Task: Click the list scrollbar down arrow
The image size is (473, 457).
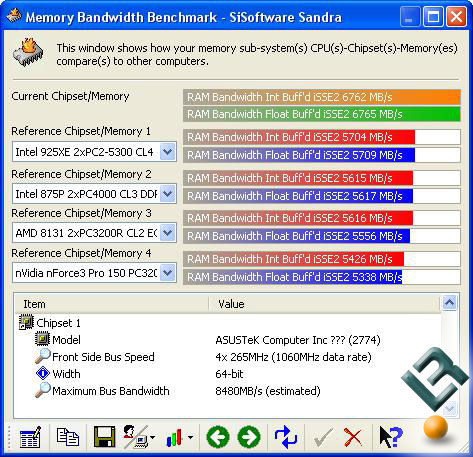Action: (x=449, y=408)
